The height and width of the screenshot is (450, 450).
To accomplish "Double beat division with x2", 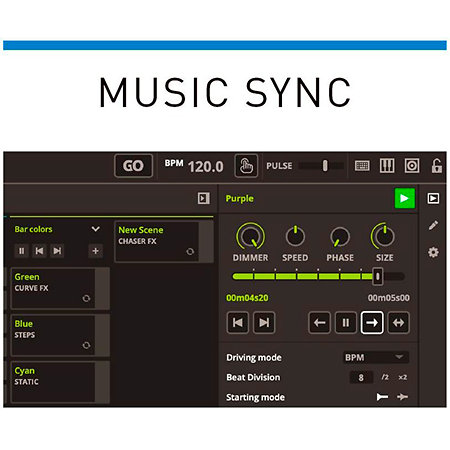I will [x=403, y=377].
